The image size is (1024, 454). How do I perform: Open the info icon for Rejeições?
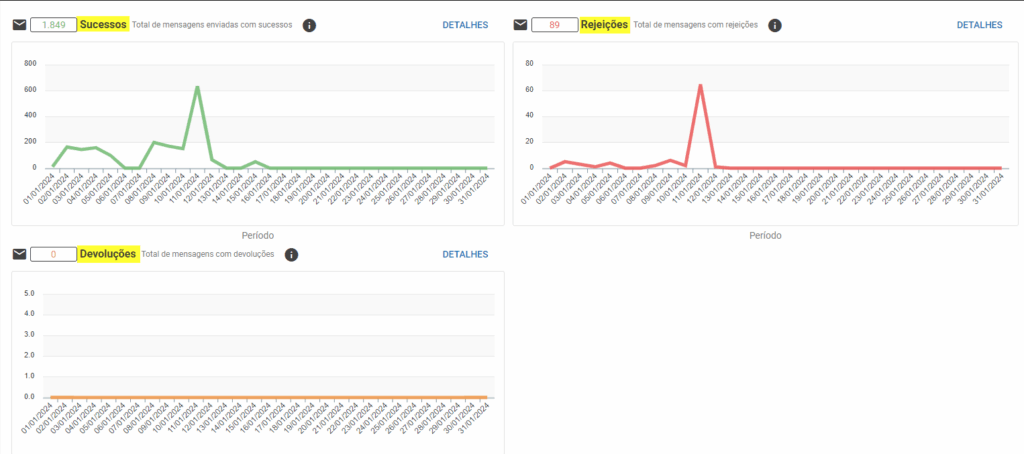pos(775,25)
